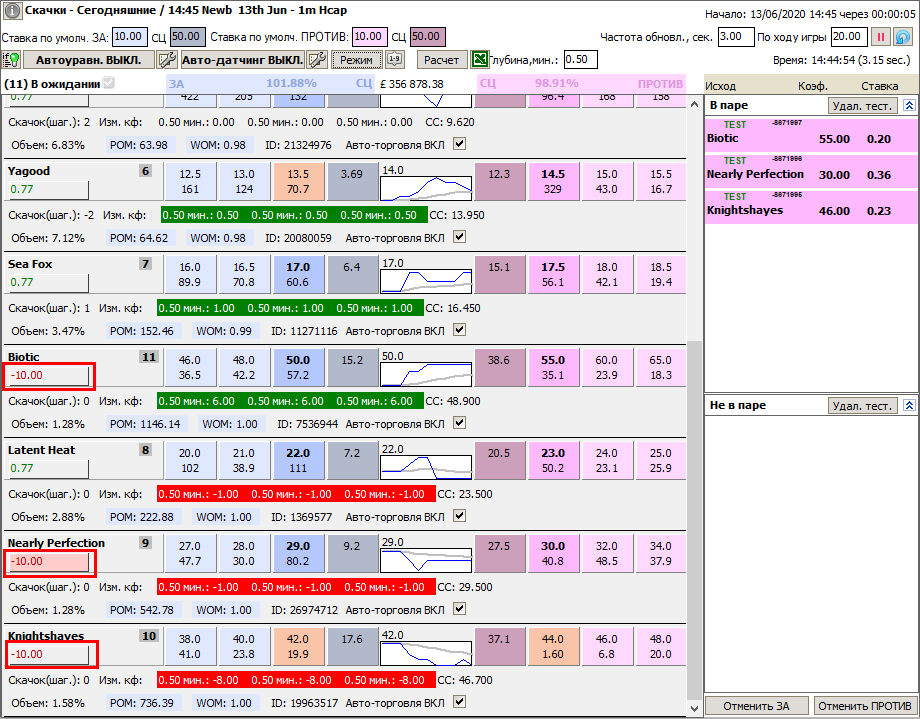Click the Режим button
This screenshot has height=719, width=920.
pyautogui.click(x=356, y=60)
